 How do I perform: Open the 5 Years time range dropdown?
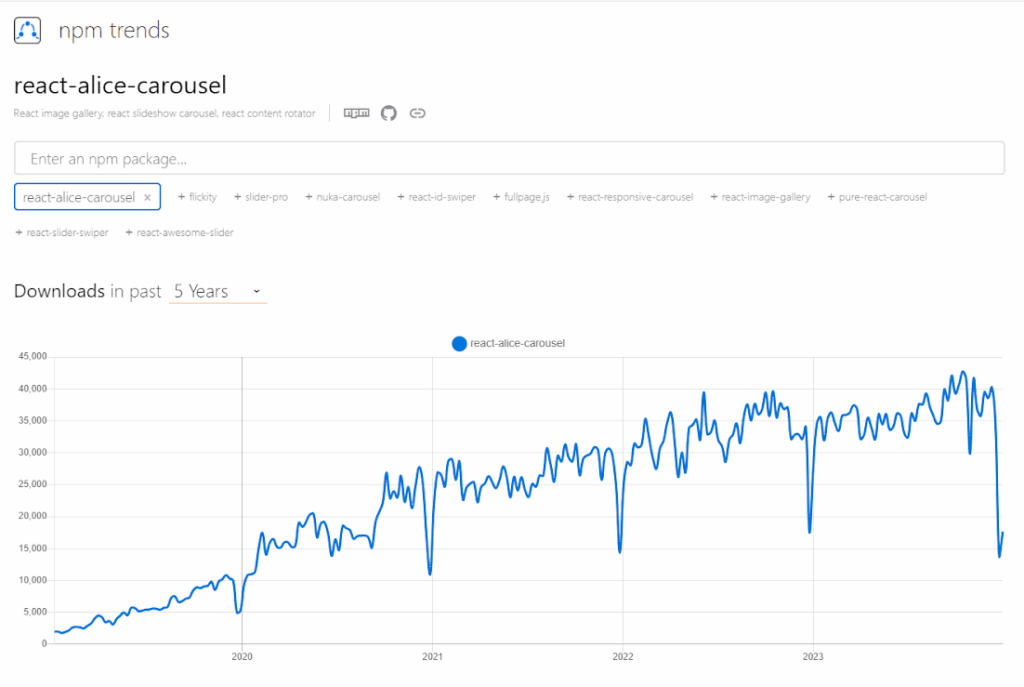pyautogui.click(x=215, y=291)
